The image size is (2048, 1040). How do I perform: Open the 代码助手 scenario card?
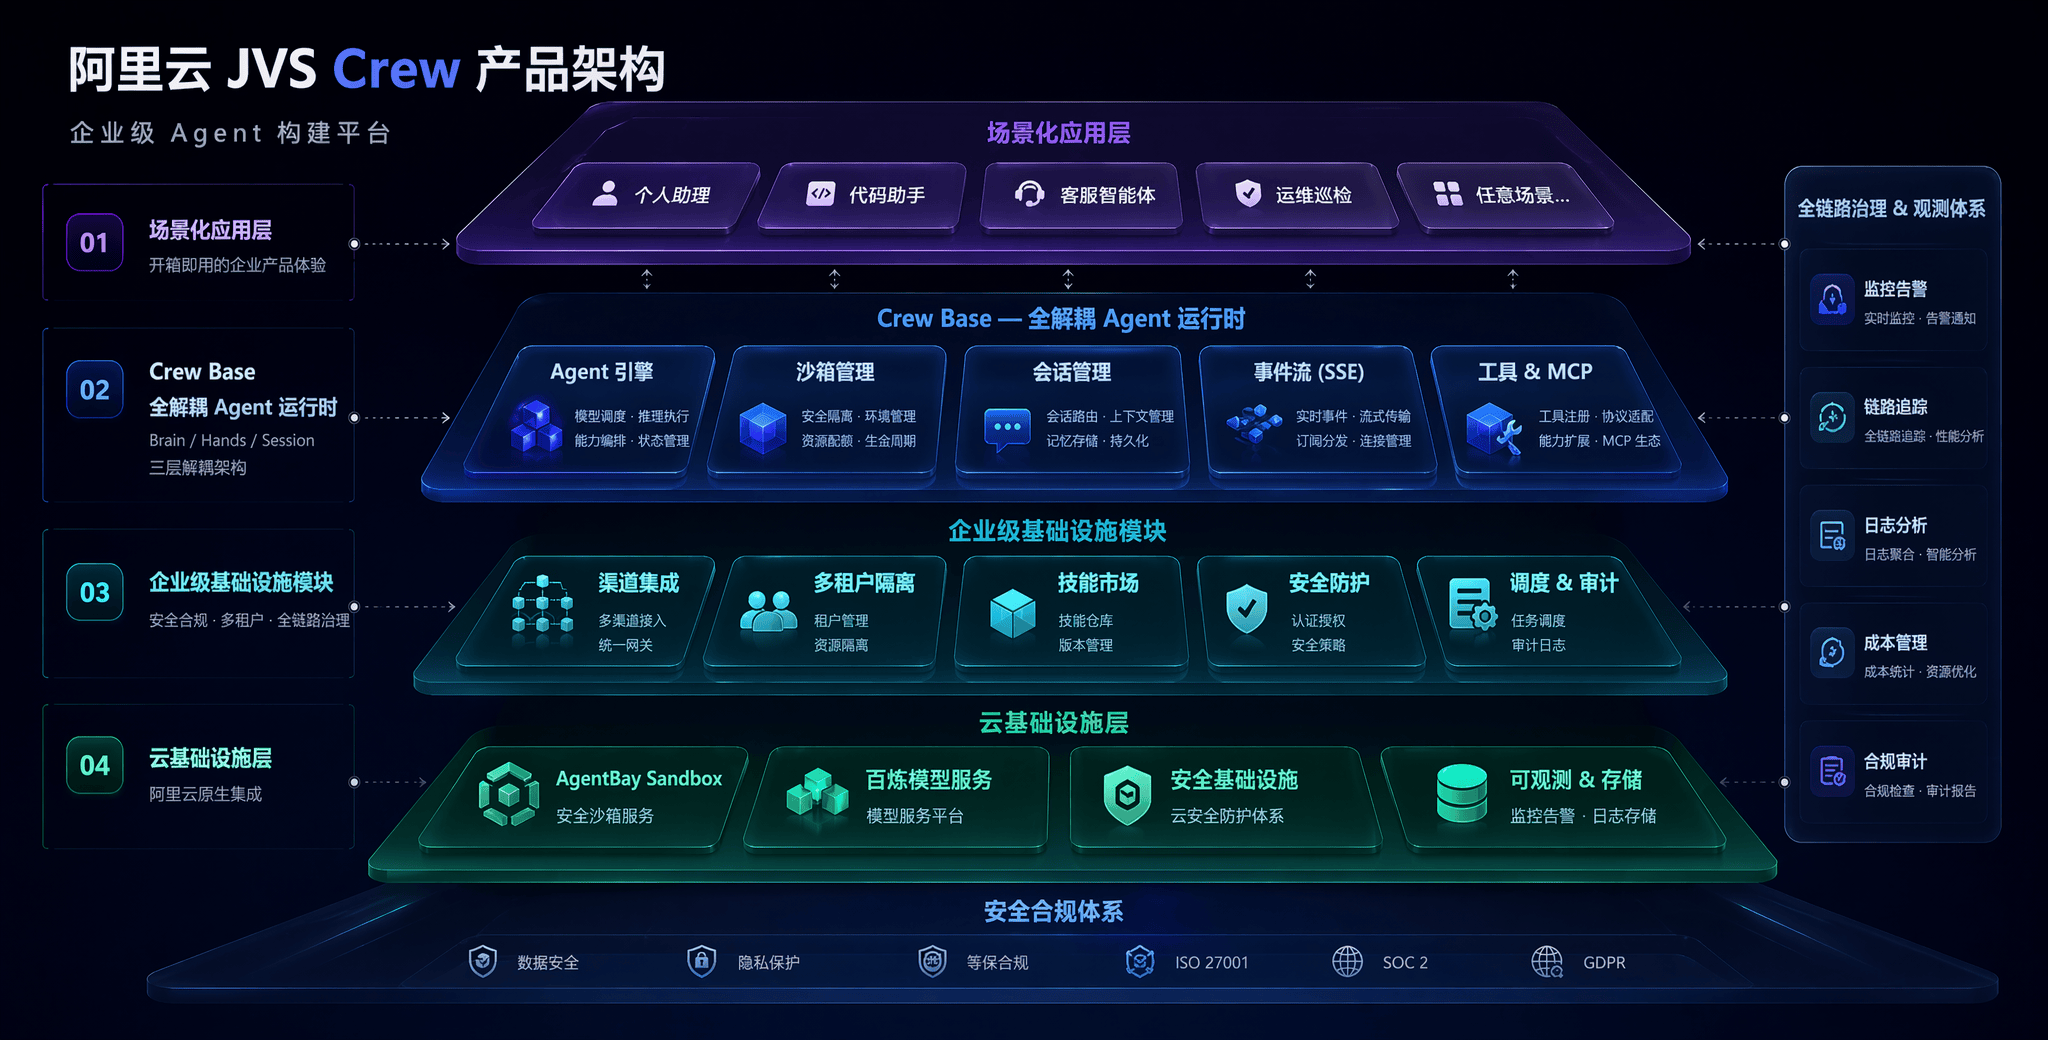pyautogui.click(x=864, y=196)
